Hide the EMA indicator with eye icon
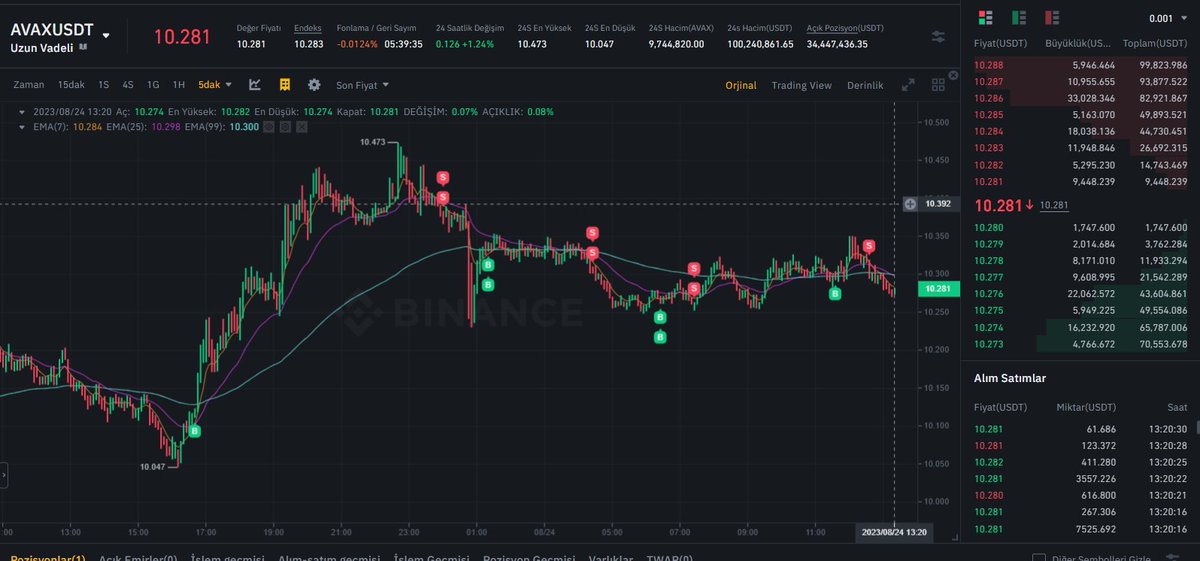 268,127
